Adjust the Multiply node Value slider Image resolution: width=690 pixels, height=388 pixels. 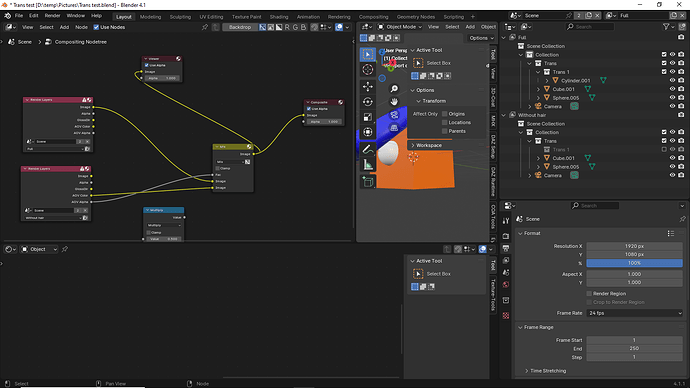(x=163, y=239)
